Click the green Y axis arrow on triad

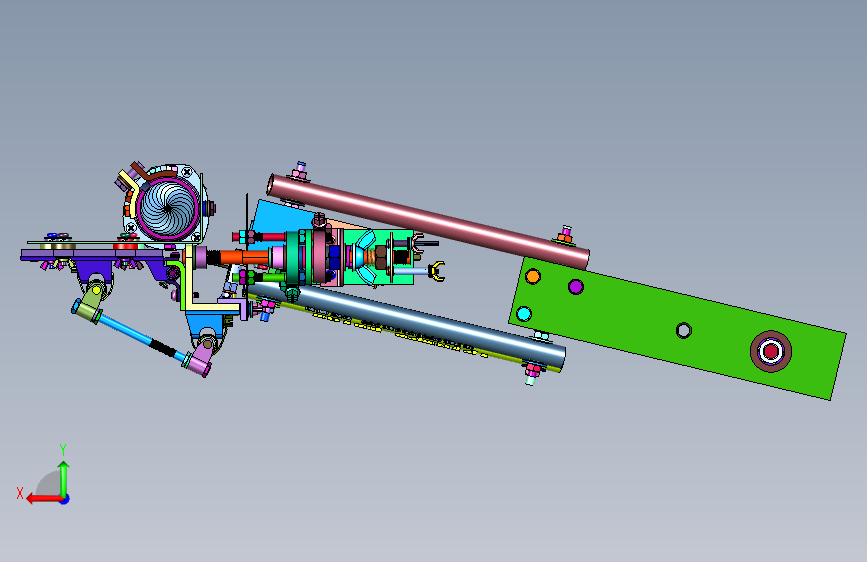click(x=64, y=478)
